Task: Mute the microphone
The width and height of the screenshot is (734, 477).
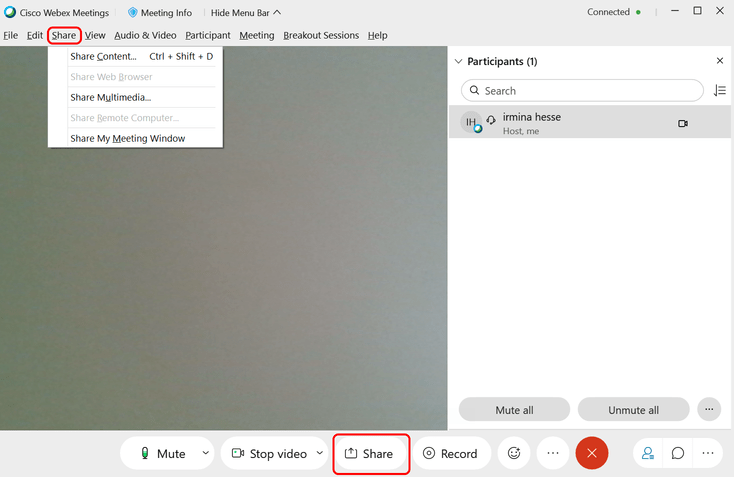Action: pos(162,453)
